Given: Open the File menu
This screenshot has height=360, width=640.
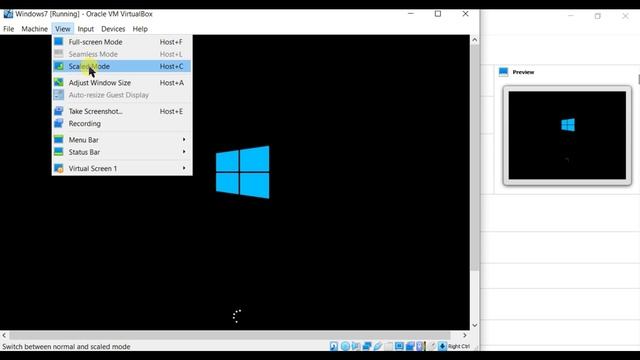Looking at the screenshot, I should 9,29.
